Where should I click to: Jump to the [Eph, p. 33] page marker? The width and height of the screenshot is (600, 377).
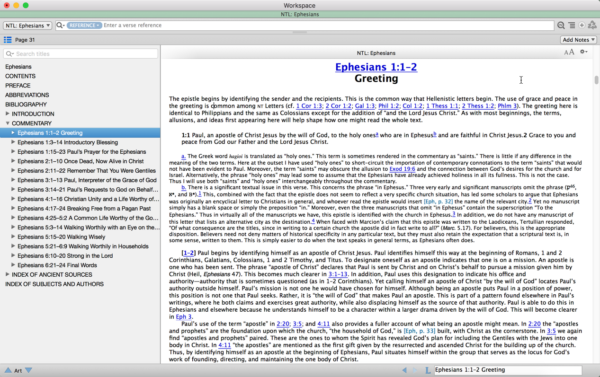[419, 331]
